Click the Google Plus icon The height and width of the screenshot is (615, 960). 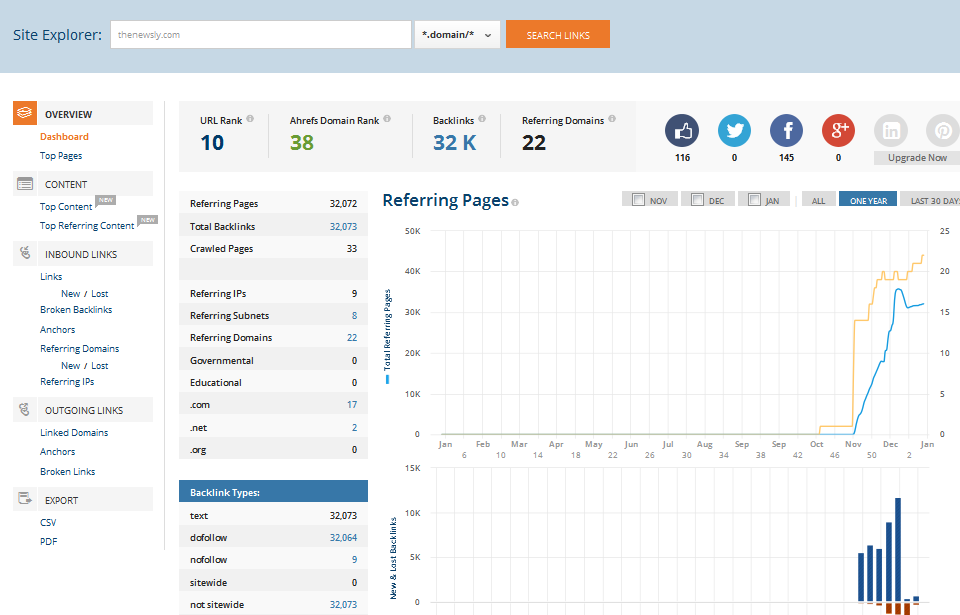click(838, 130)
